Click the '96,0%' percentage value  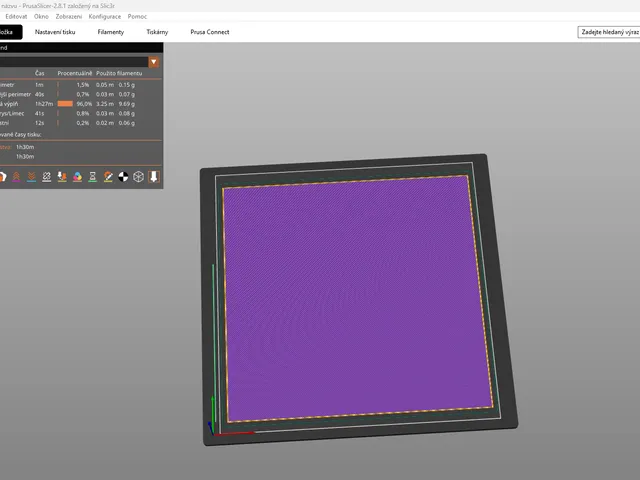(84, 104)
